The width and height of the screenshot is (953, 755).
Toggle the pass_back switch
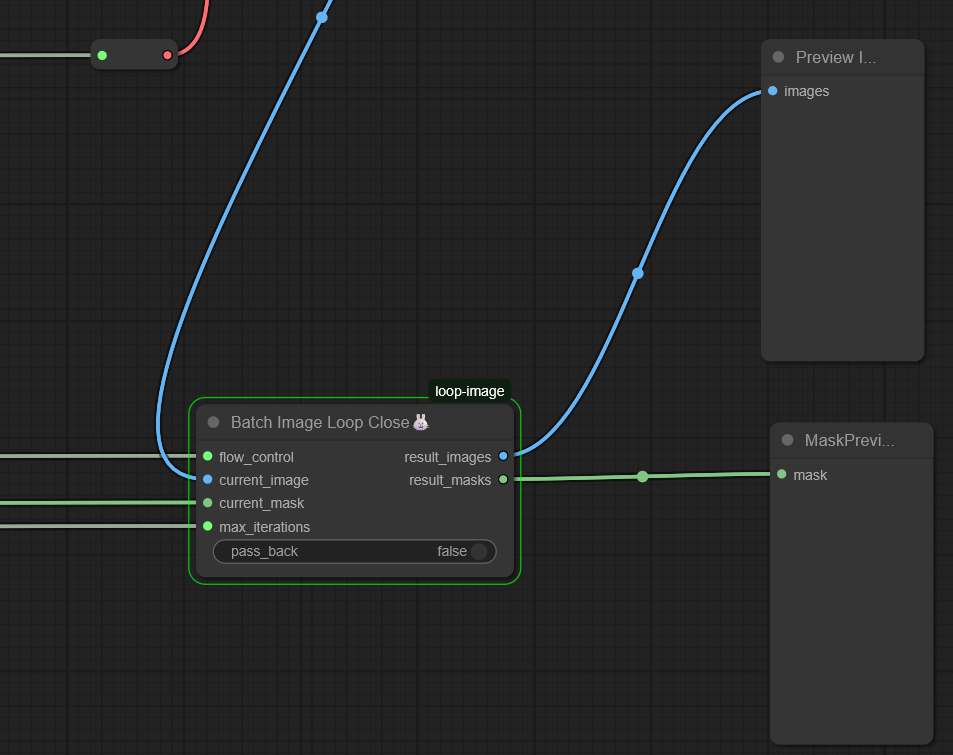pyautogui.click(x=478, y=551)
